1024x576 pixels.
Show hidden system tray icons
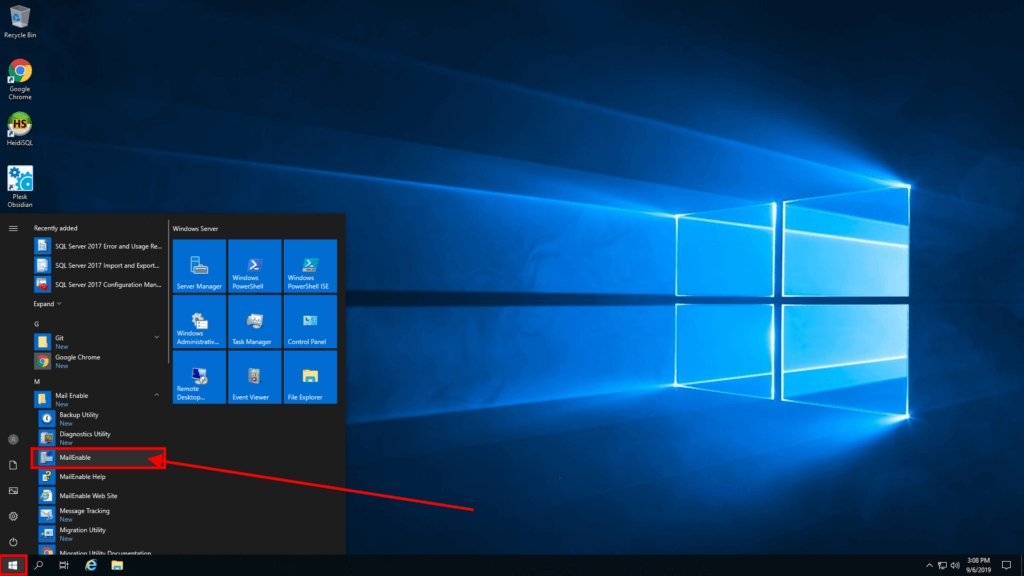click(929, 564)
